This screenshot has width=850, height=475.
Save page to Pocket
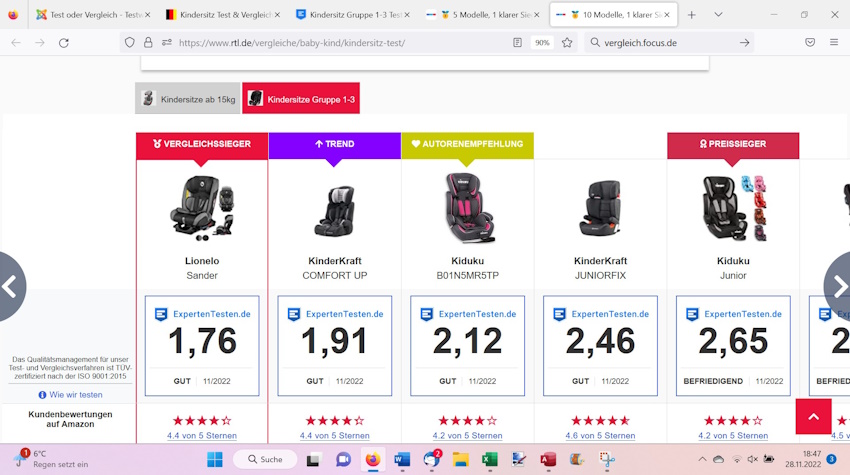tap(810, 42)
